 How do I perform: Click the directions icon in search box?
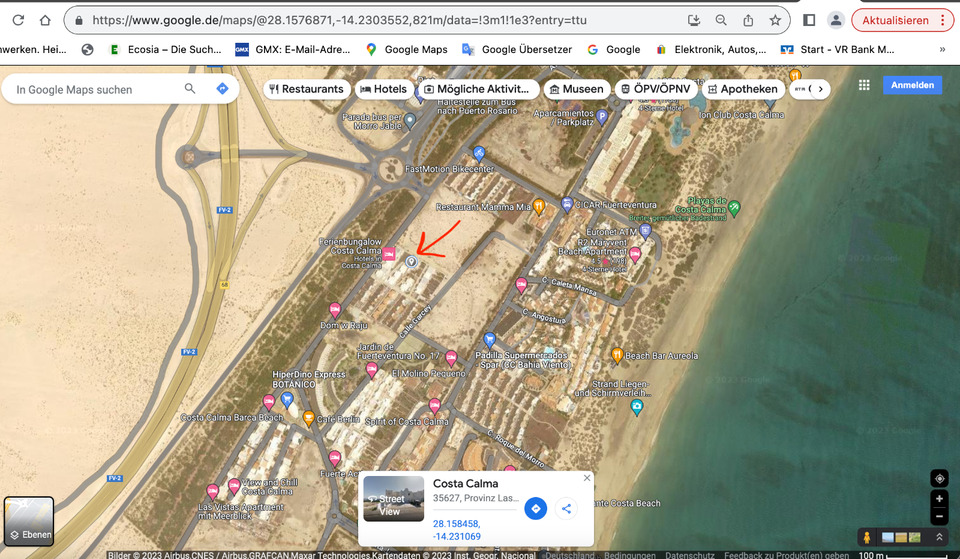tap(222, 89)
